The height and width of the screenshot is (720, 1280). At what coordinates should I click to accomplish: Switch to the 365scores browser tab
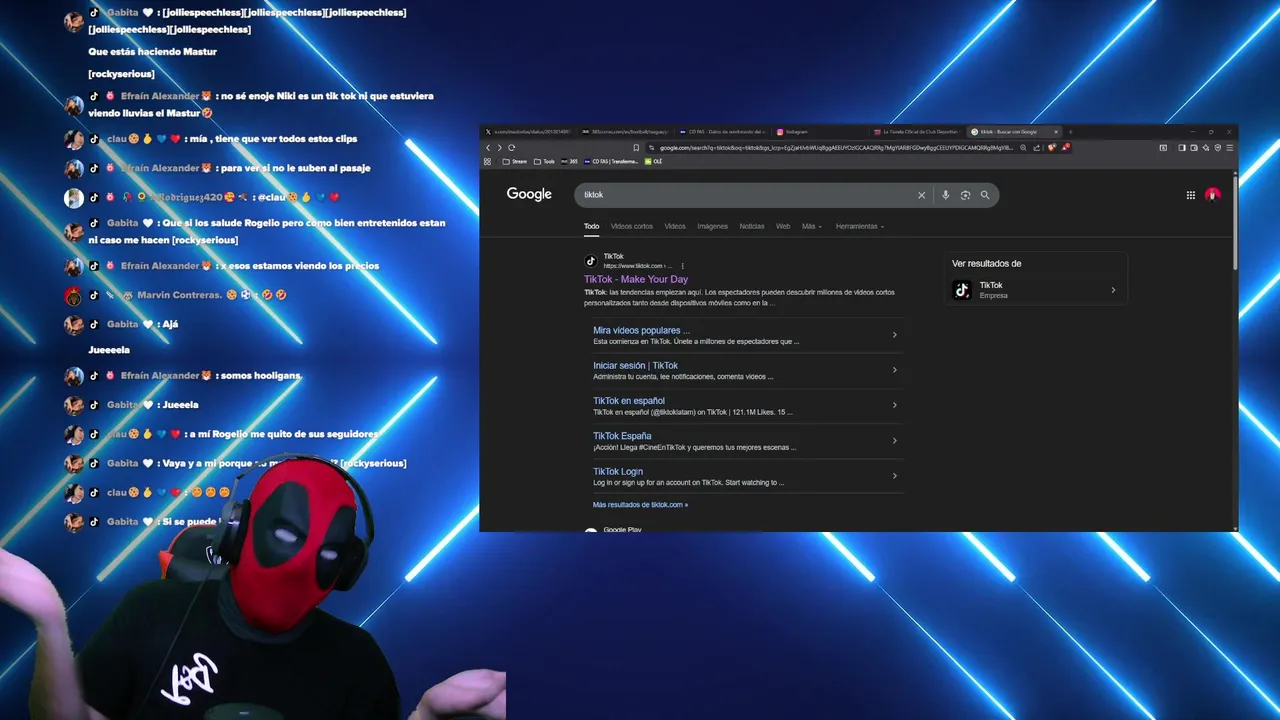[625, 131]
